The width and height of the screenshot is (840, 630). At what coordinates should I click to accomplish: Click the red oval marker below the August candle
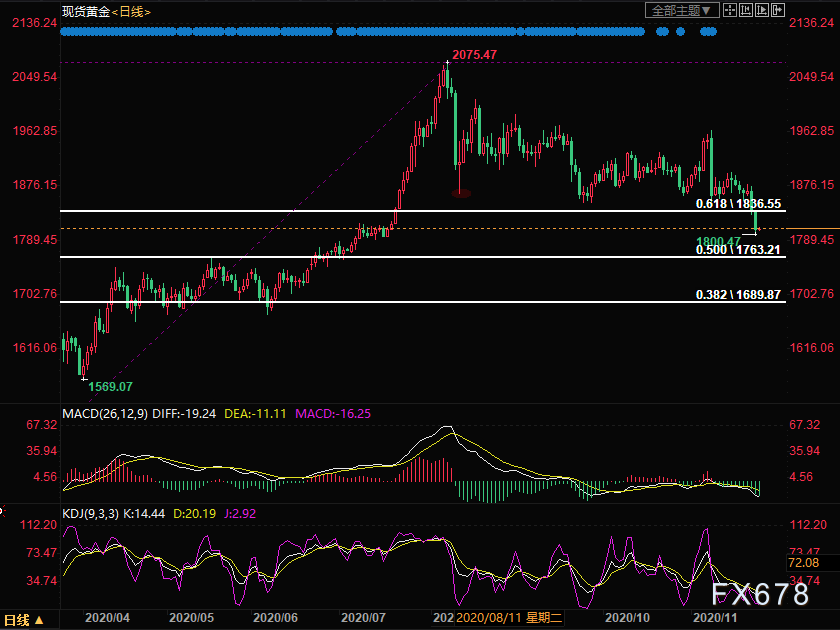click(x=461, y=193)
